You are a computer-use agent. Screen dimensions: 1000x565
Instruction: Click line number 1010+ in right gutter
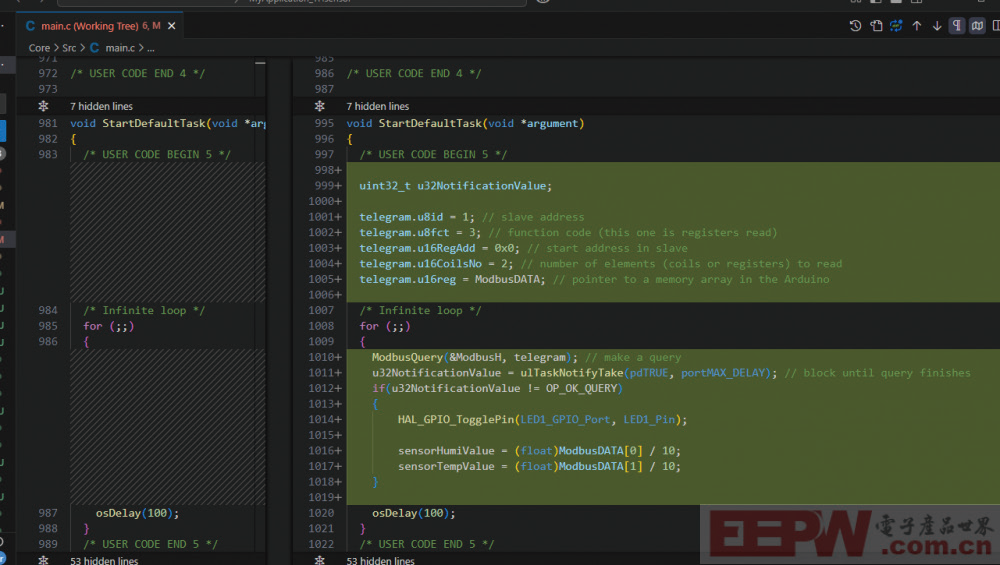pos(325,357)
